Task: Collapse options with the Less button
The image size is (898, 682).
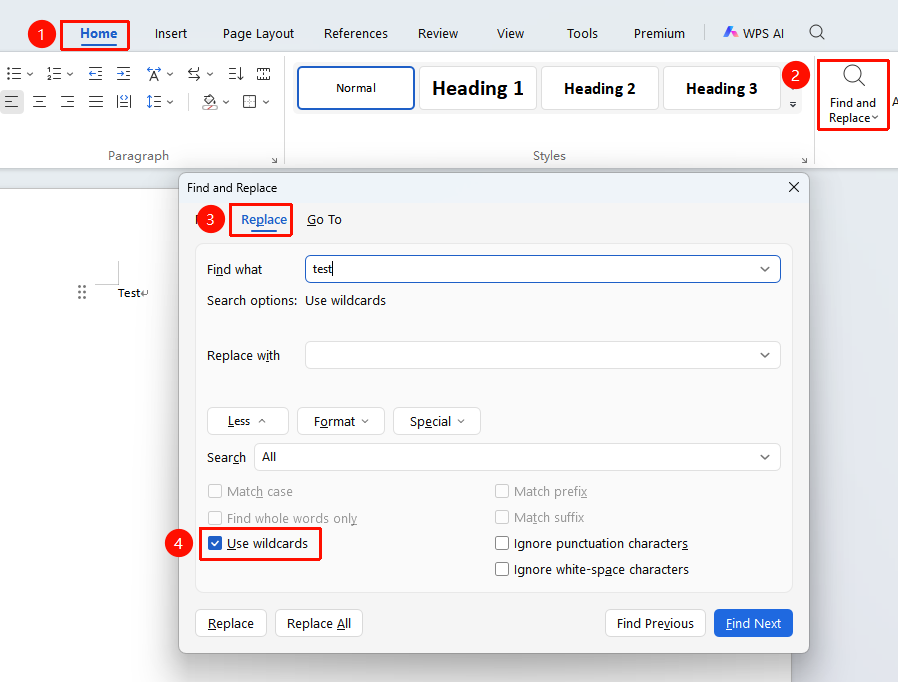Action: [247, 421]
